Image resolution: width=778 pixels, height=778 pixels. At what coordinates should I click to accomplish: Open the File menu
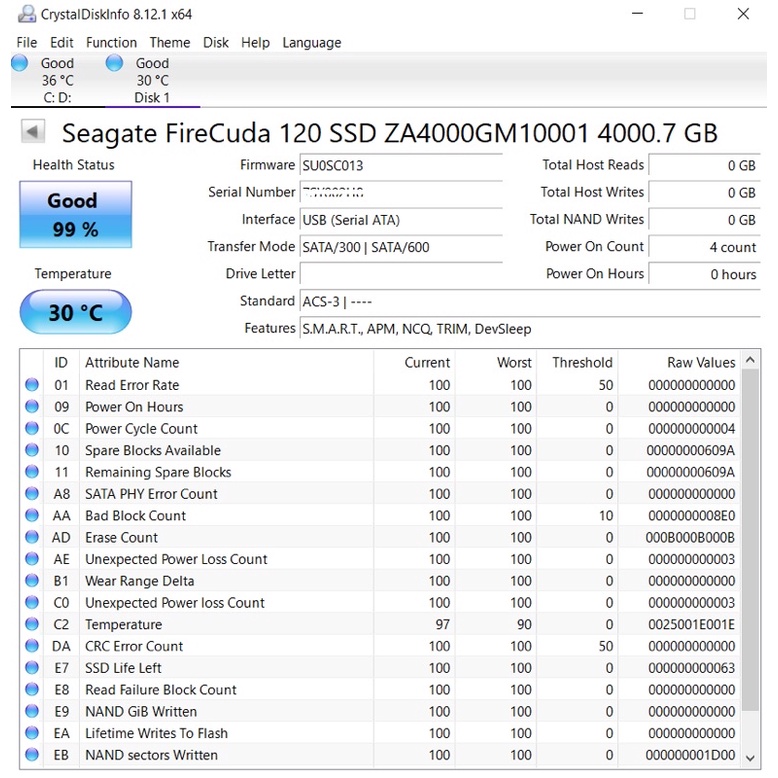26,43
